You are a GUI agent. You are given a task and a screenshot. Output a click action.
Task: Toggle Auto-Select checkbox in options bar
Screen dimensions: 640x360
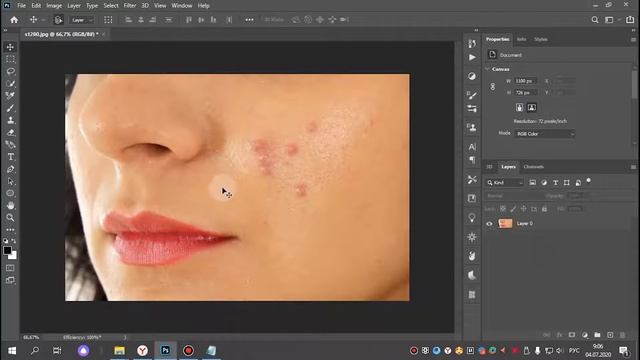(58, 20)
